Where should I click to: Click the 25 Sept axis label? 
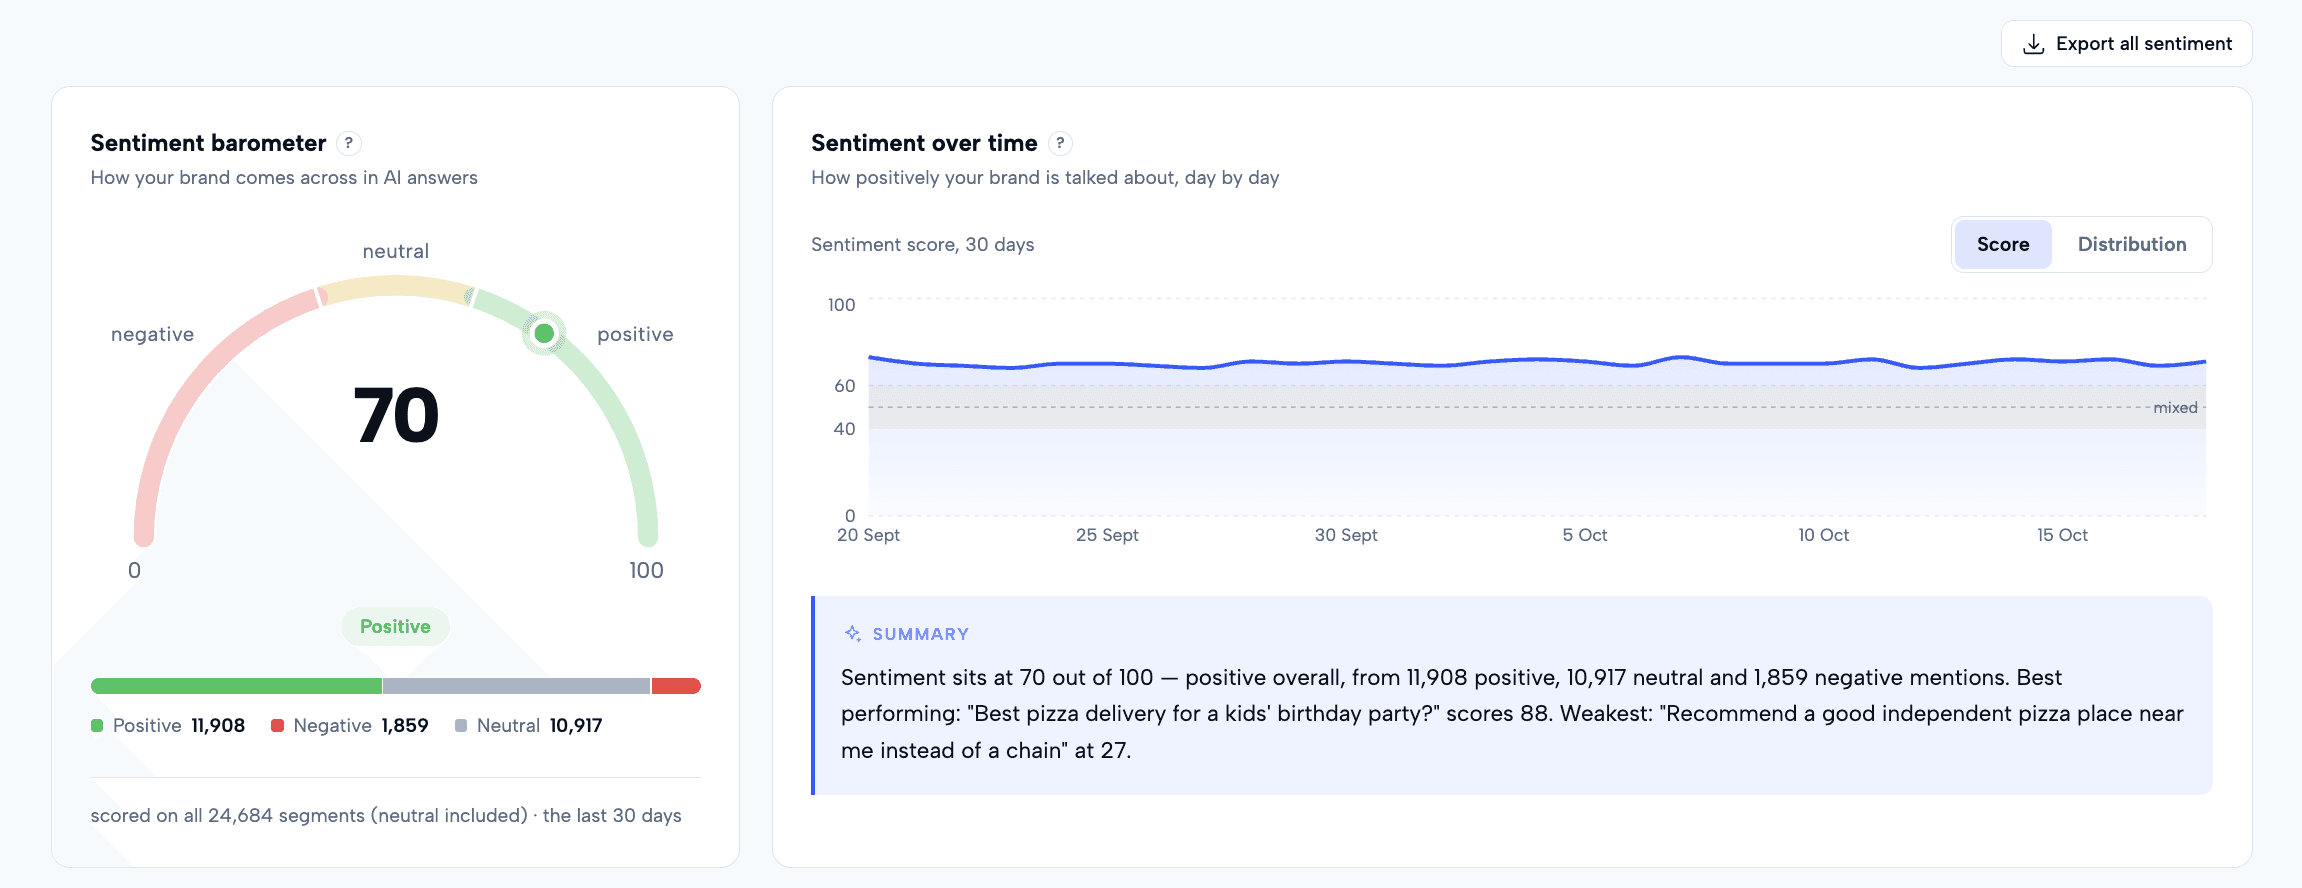tap(1107, 535)
